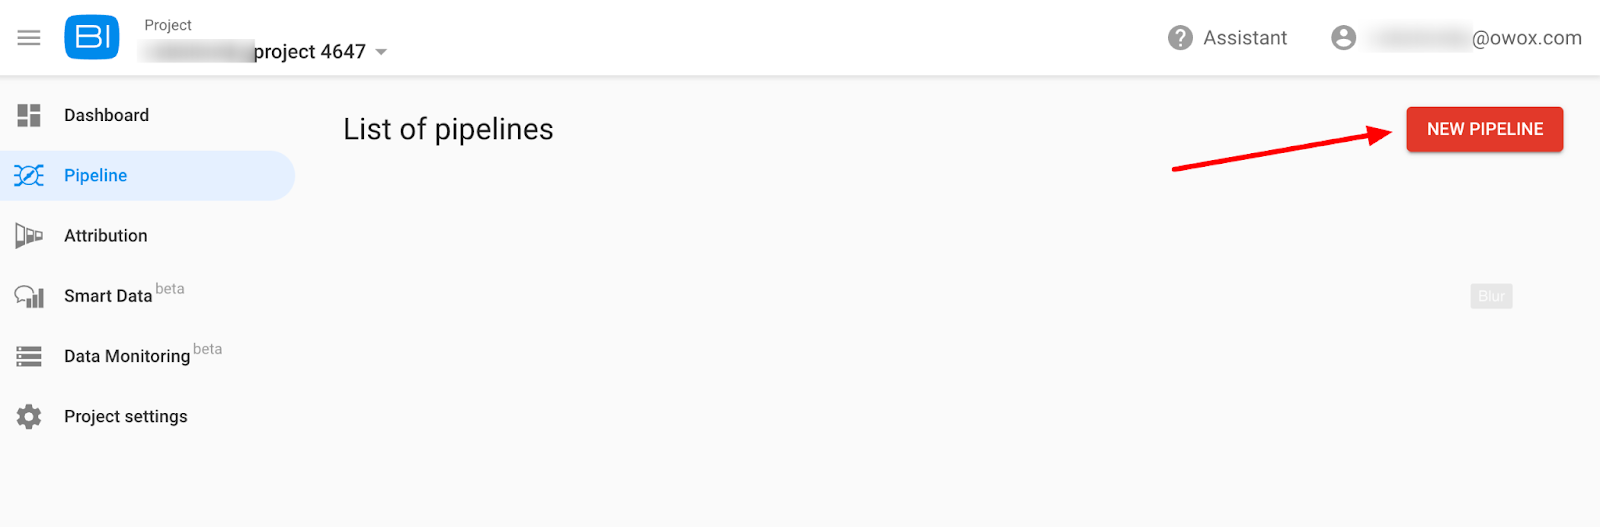This screenshot has height=527, width=1600.
Task: Open the Assistant help link
Action: tap(1245, 38)
